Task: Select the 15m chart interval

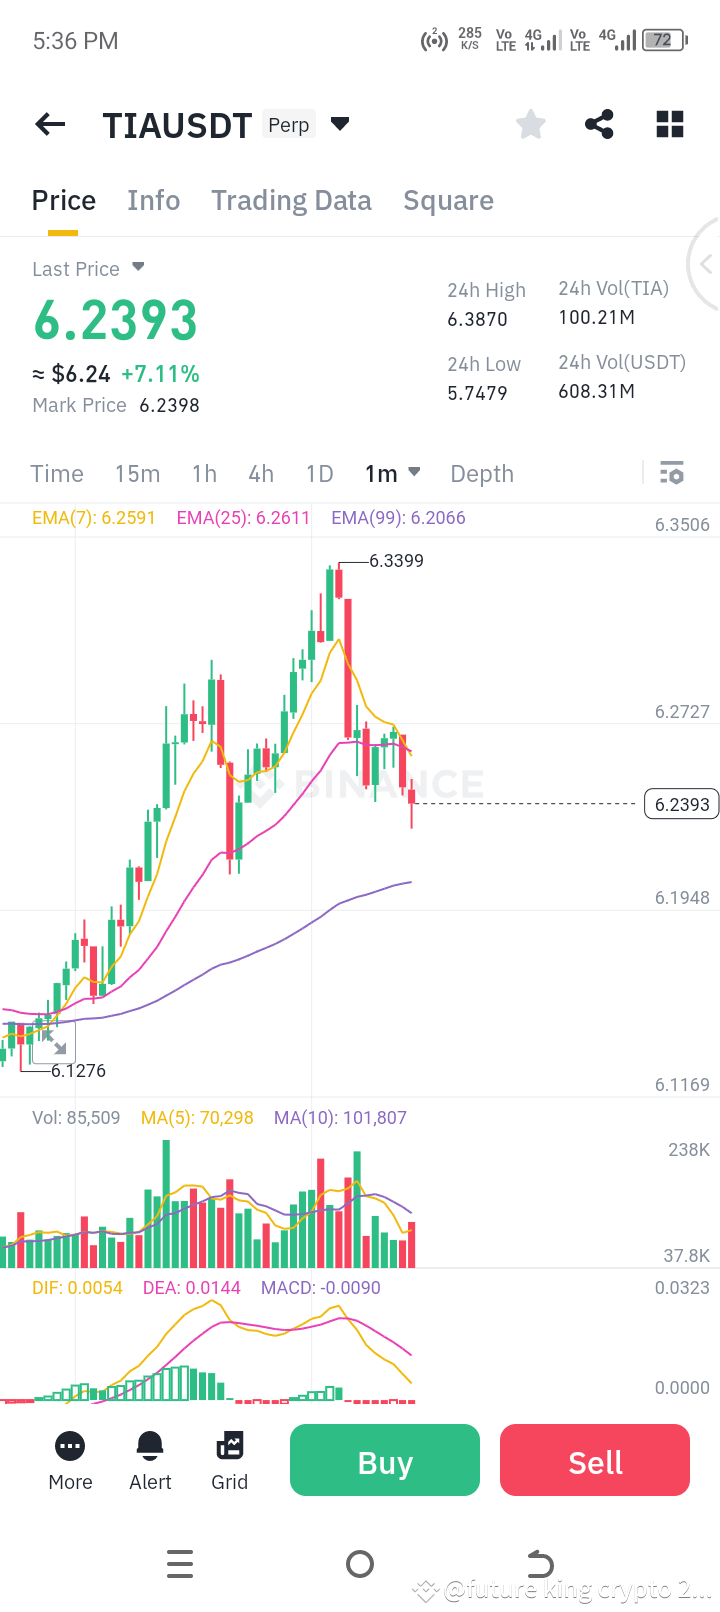Action: [137, 473]
